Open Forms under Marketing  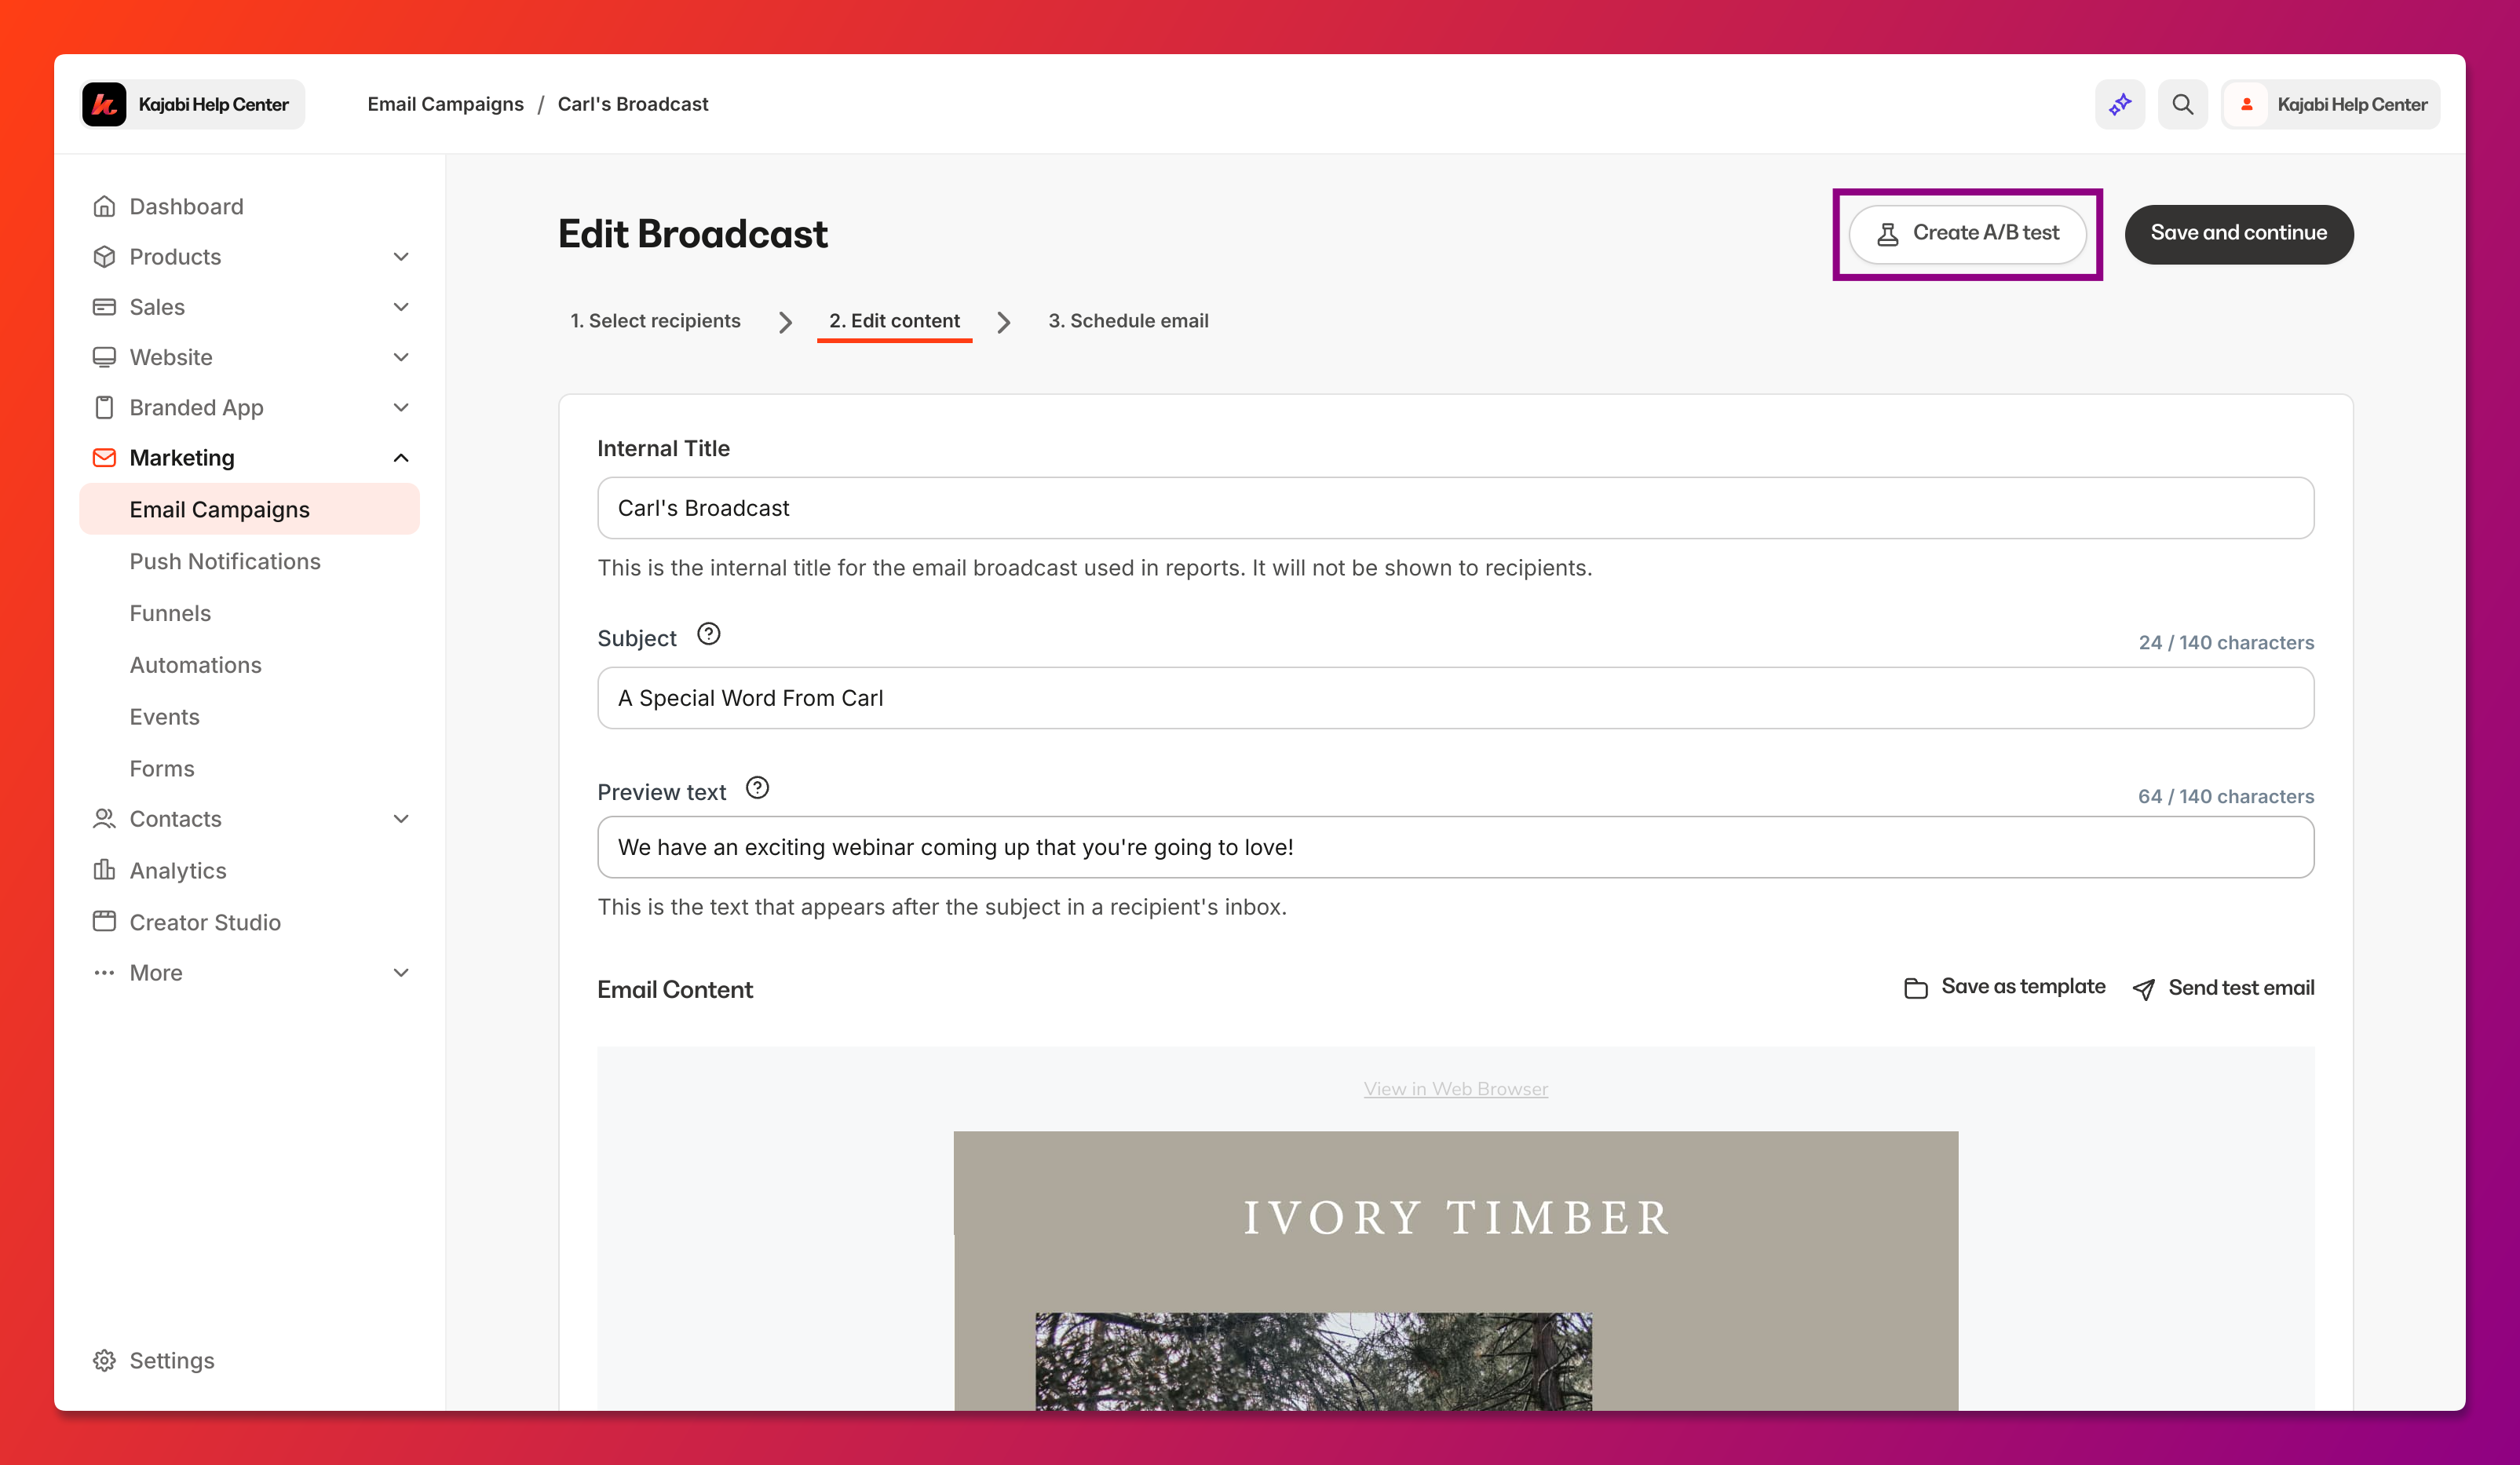(162, 768)
